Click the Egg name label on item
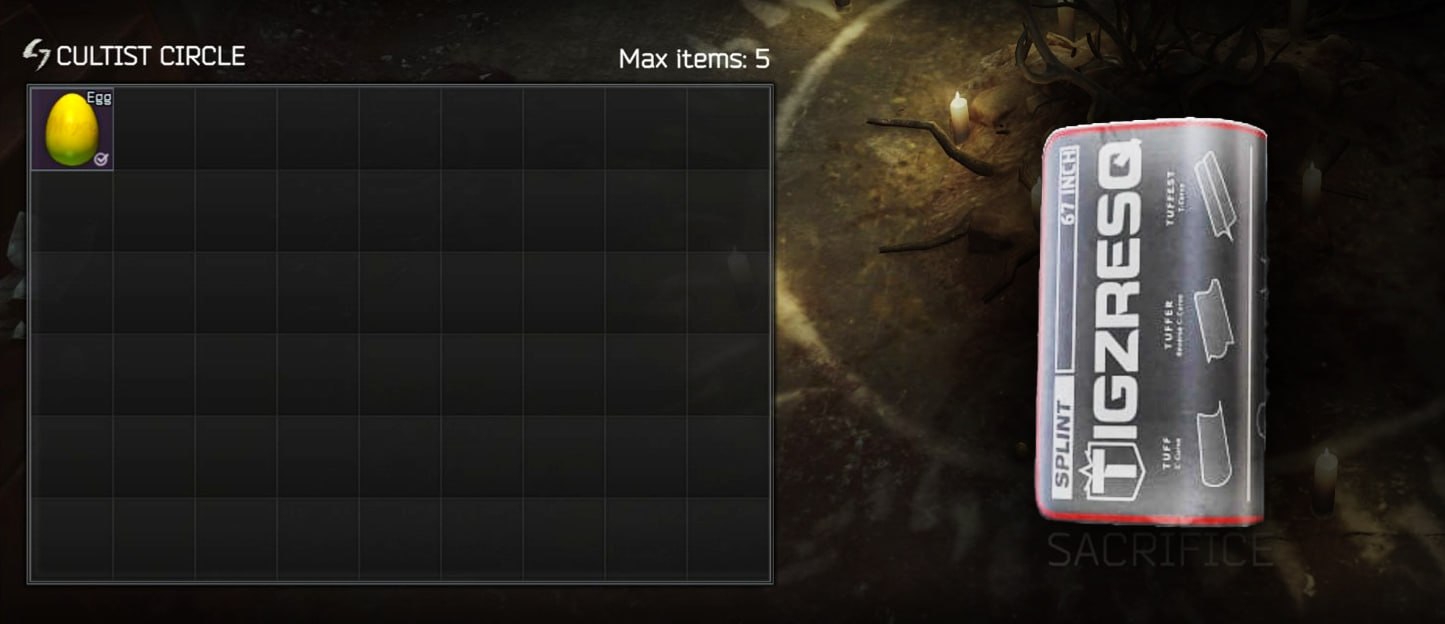This screenshot has width=1445, height=624. (99, 97)
